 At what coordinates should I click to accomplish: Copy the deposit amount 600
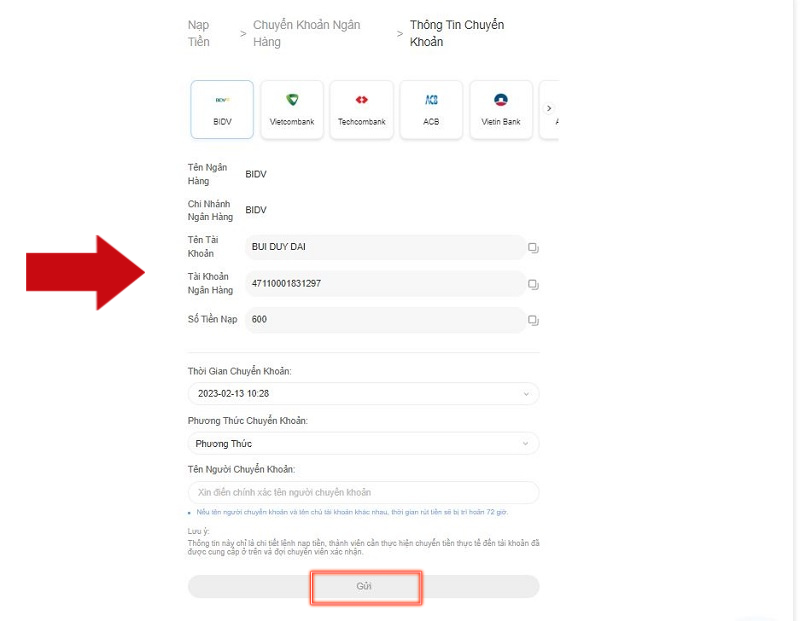[532, 321]
